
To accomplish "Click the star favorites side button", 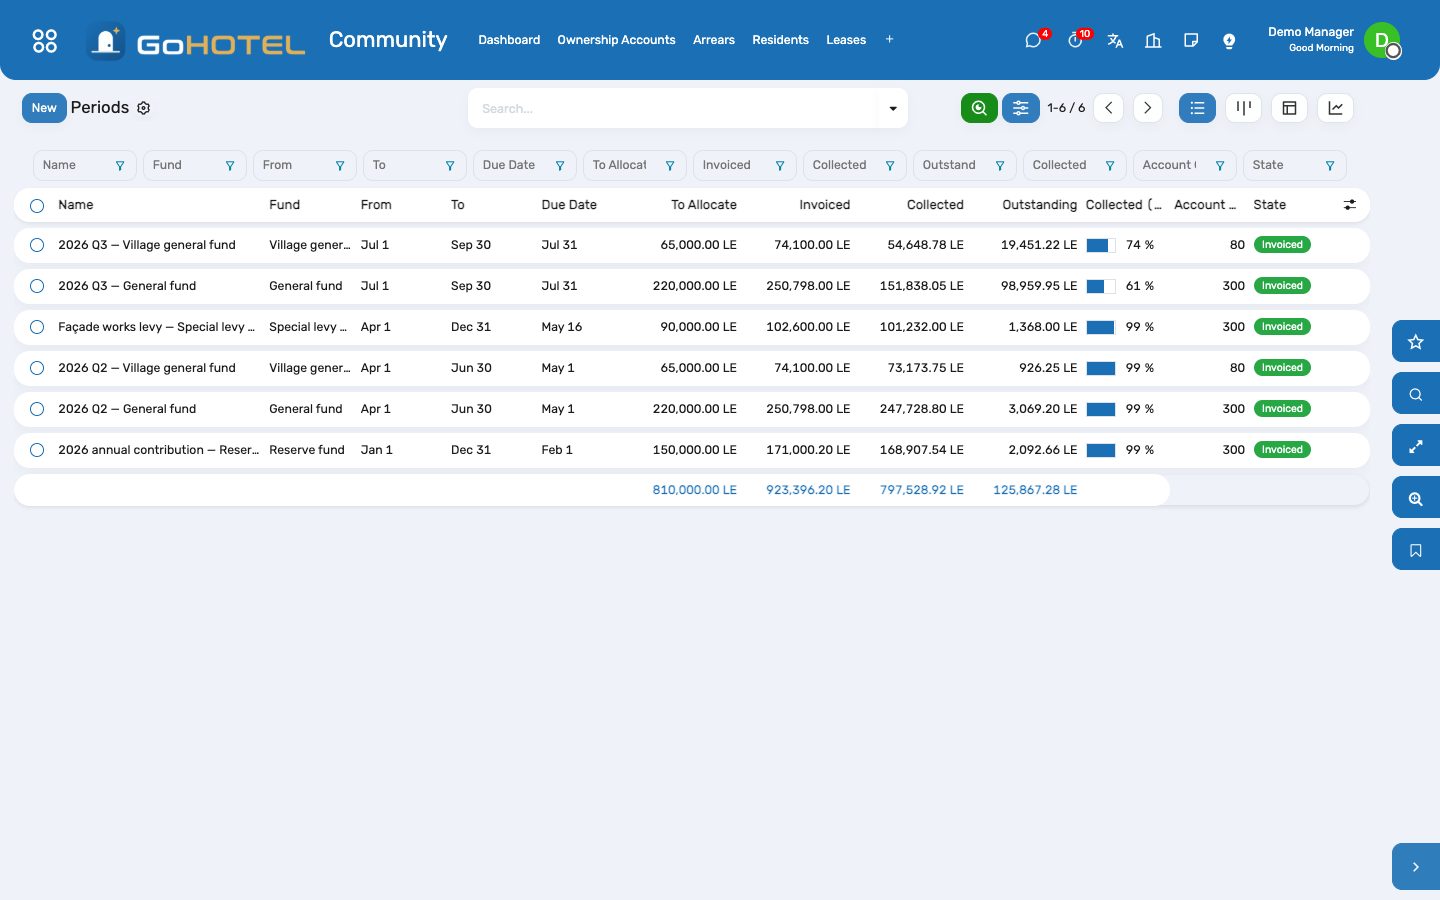I will (1416, 342).
